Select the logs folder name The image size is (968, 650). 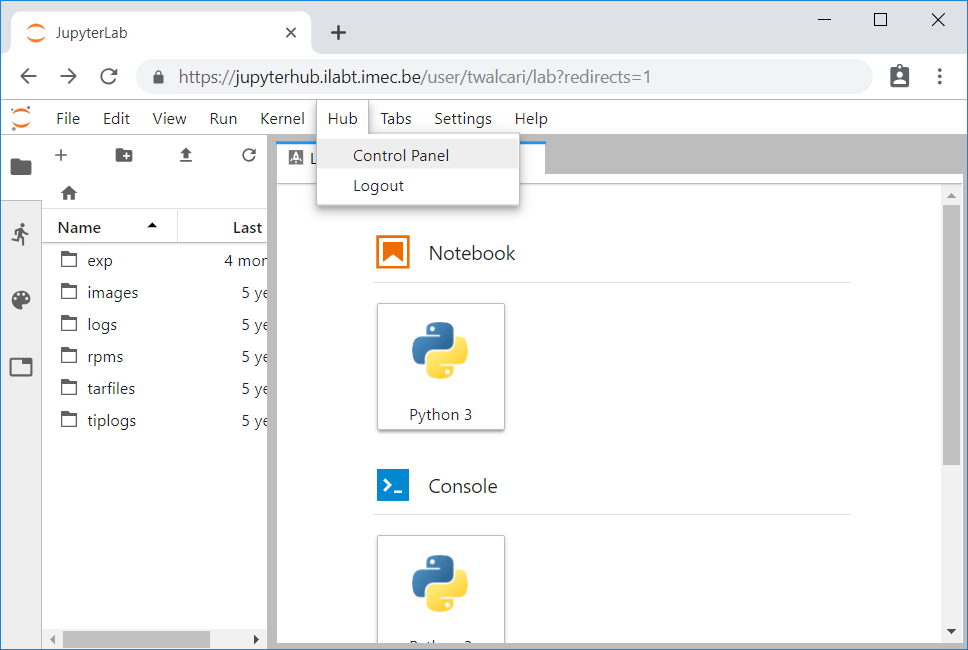102,325
